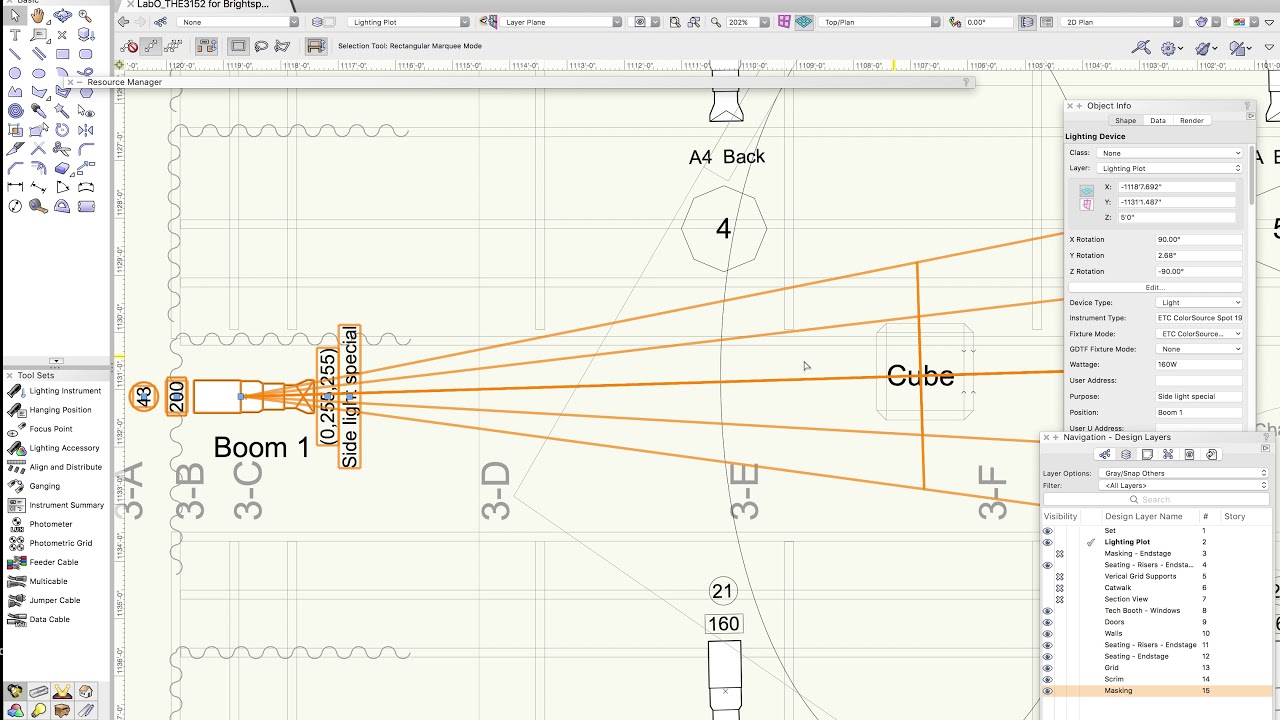This screenshot has width=1280, height=720.
Task: Open the active class None dropdown
Action: point(239,22)
